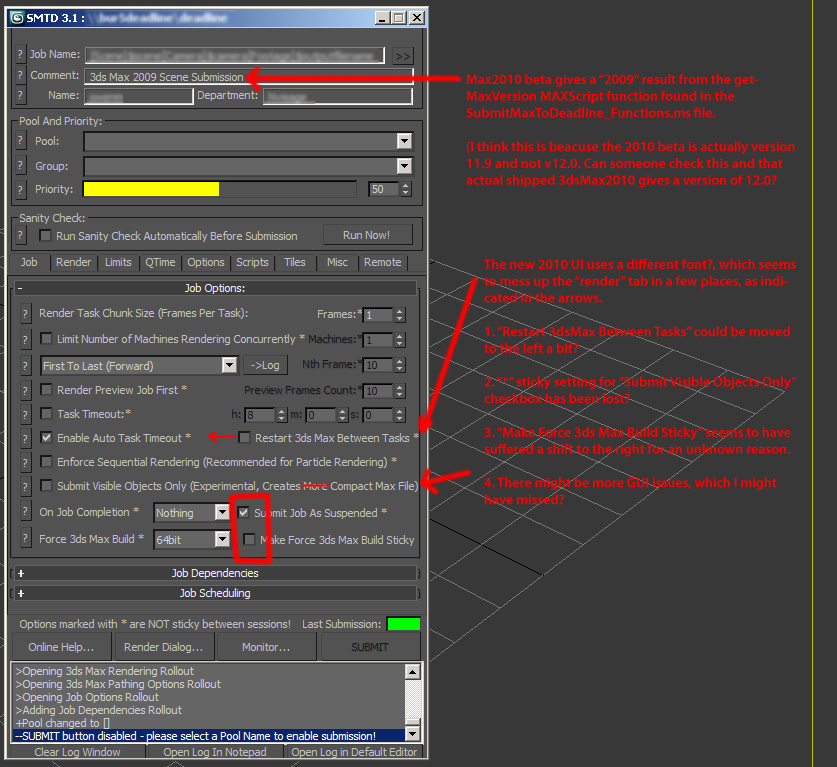Open the Render tab

74,262
